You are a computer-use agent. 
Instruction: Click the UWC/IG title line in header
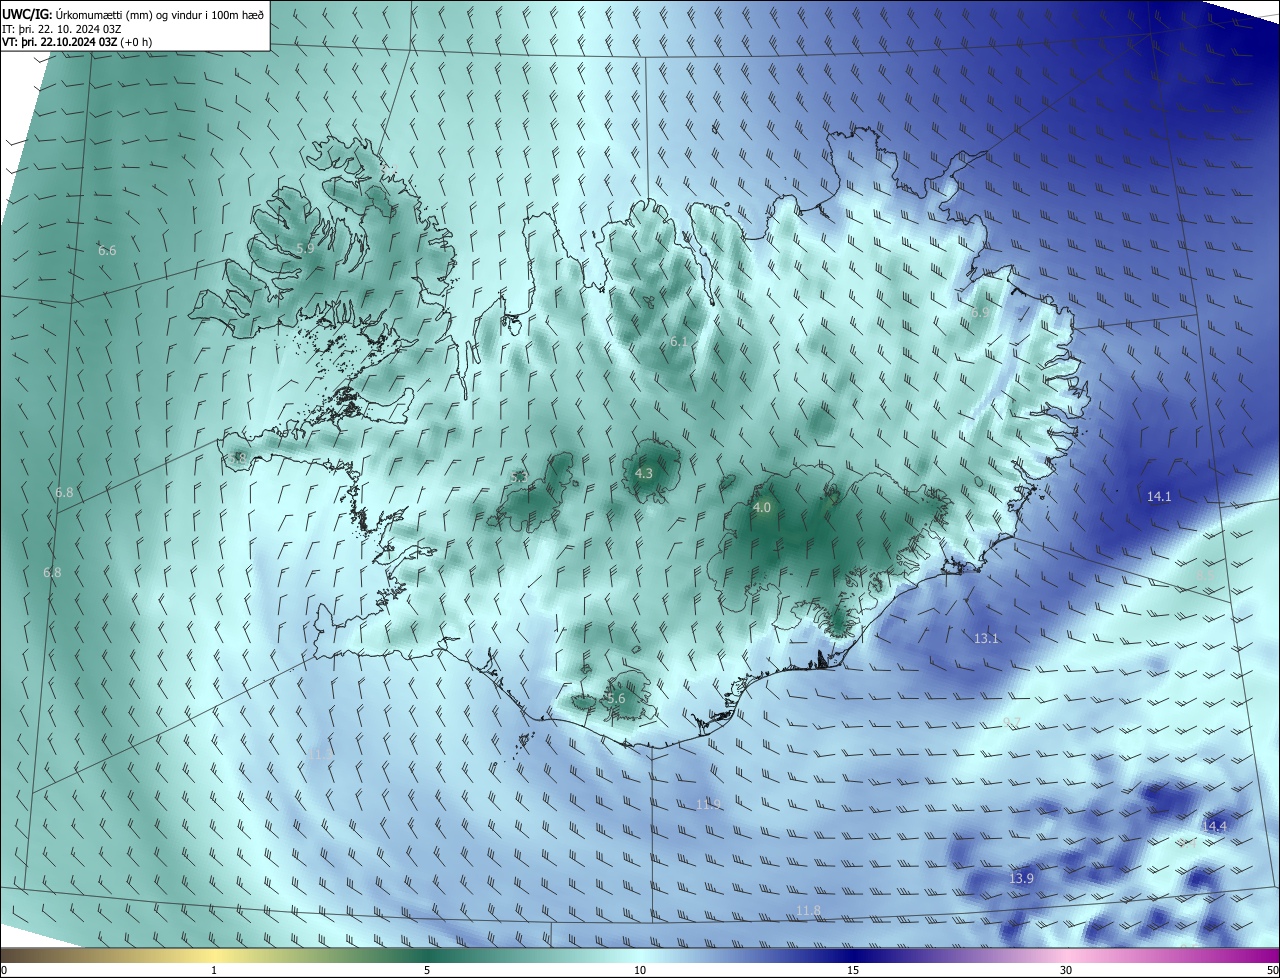point(133,13)
